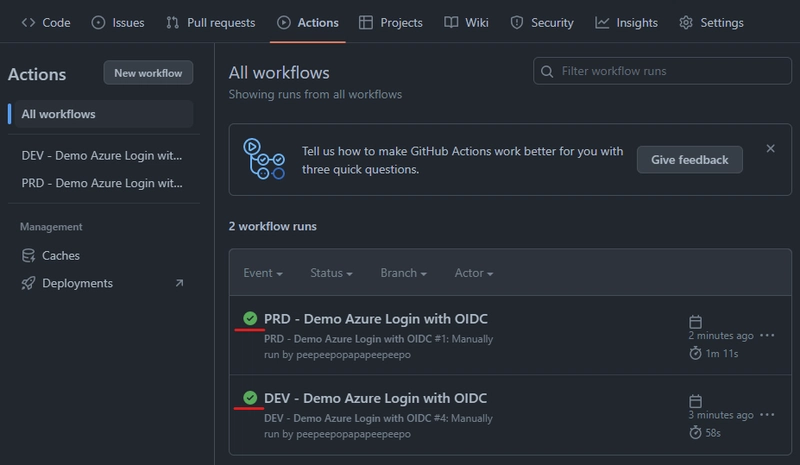Click the Projects table icon
This screenshot has height=465, width=800.
coord(366,22)
